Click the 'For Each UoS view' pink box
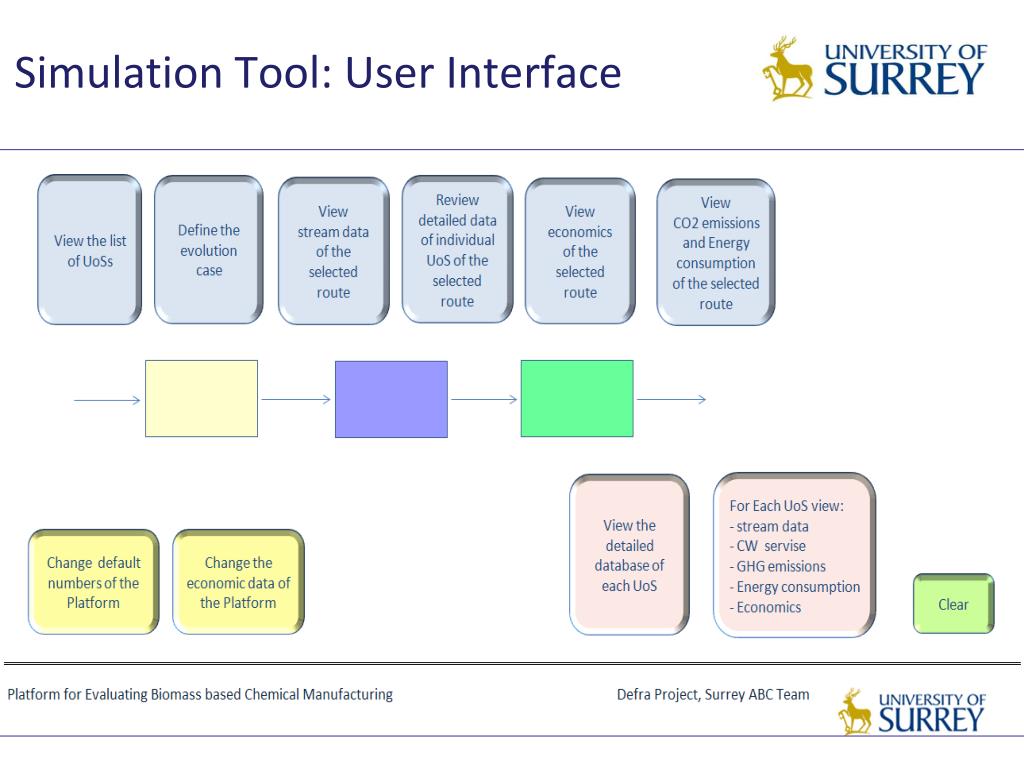 click(x=794, y=555)
